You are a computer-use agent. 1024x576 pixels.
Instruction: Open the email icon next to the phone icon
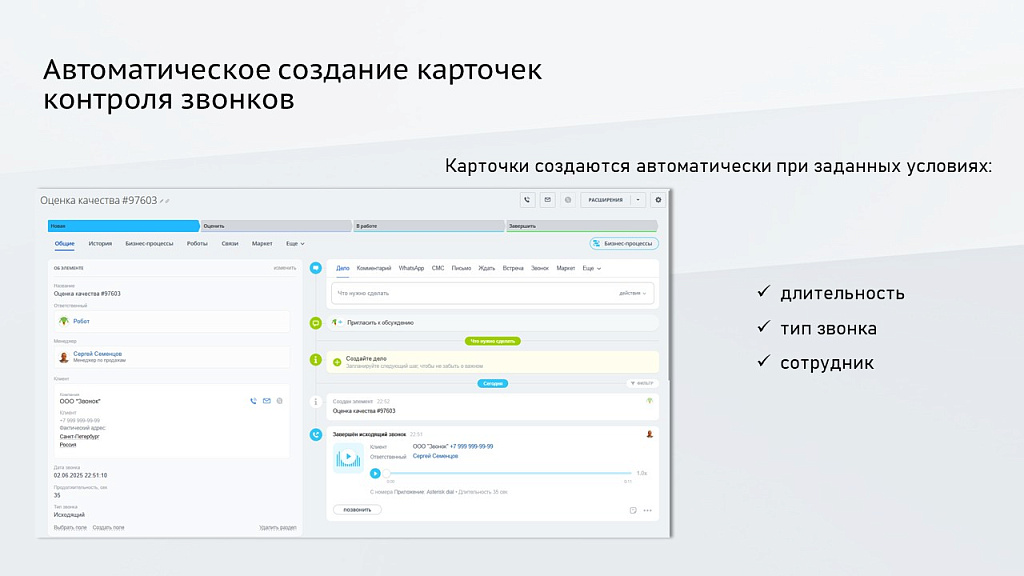pos(548,199)
